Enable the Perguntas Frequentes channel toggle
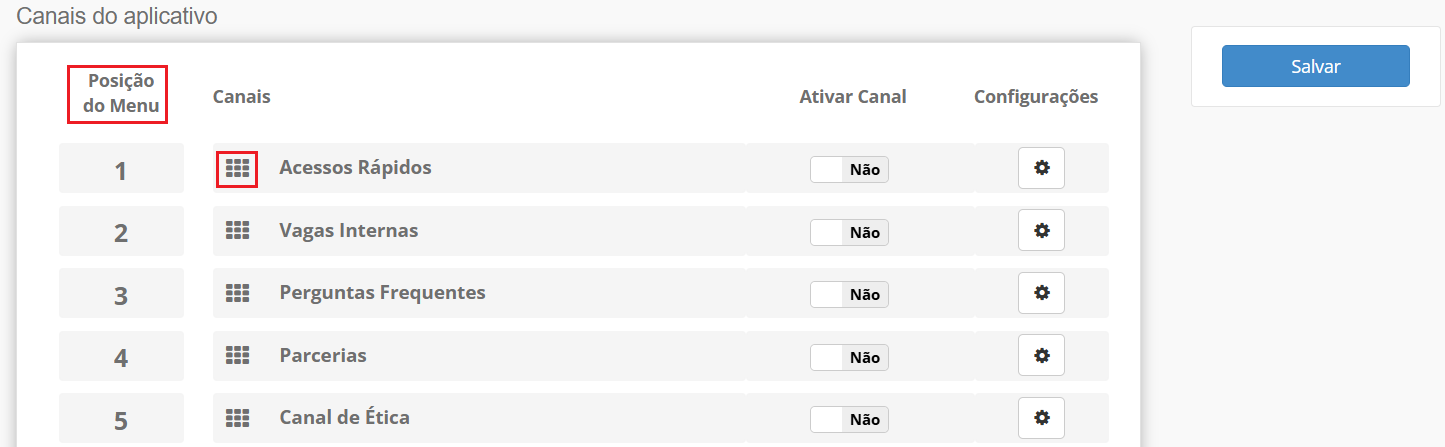 coord(849,295)
